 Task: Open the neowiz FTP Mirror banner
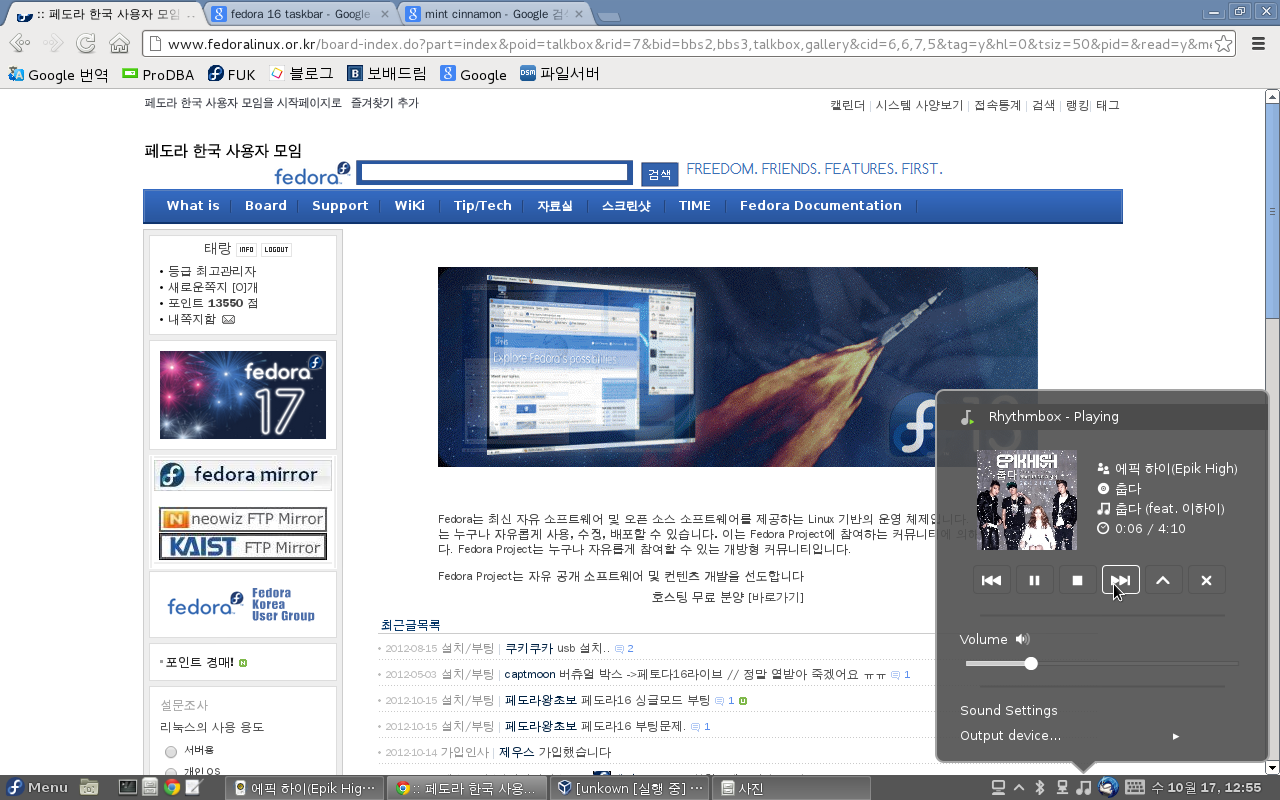243,520
